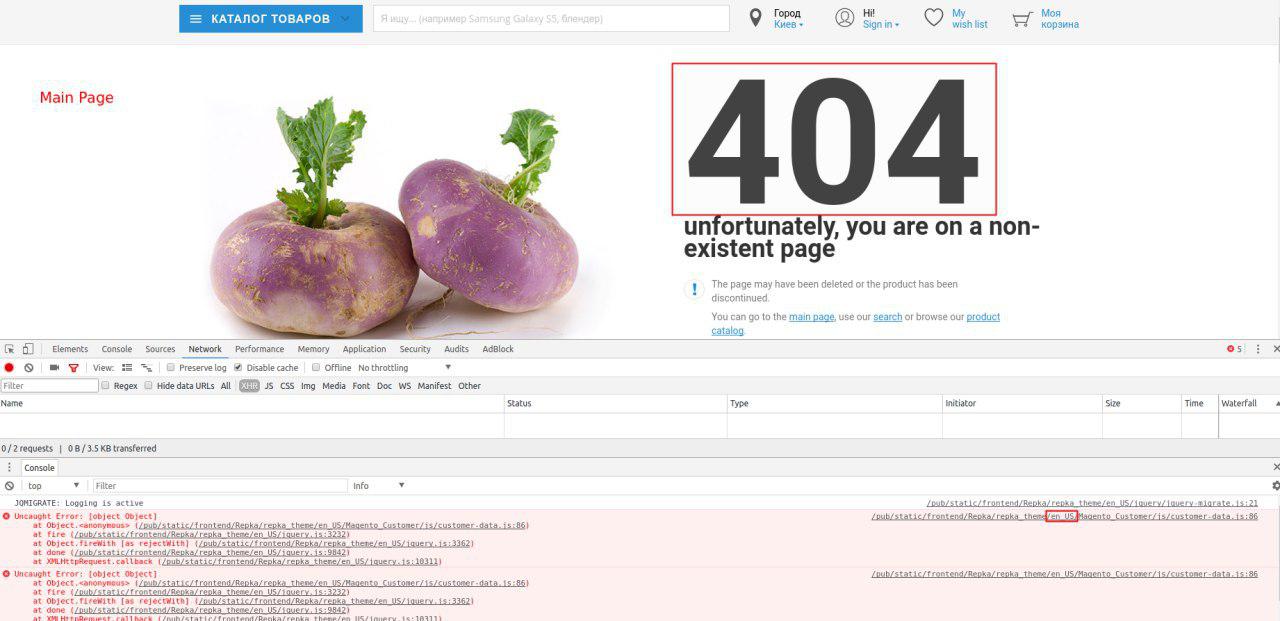The height and width of the screenshot is (621, 1280).
Task: Toggle the overview waterfall view icon
Action: [146, 368]
